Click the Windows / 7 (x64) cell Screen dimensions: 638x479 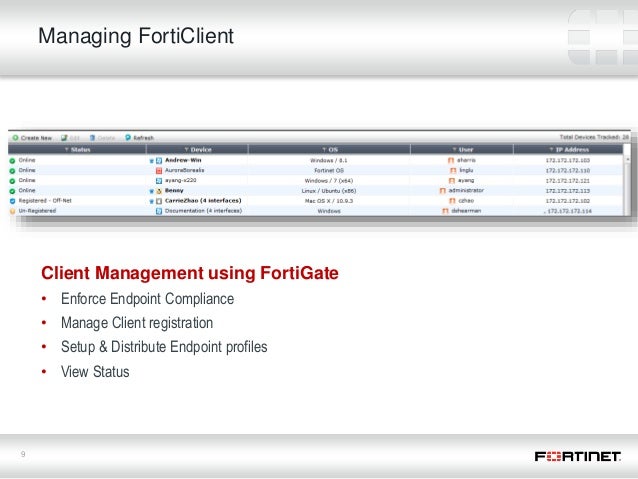[329, 181]
